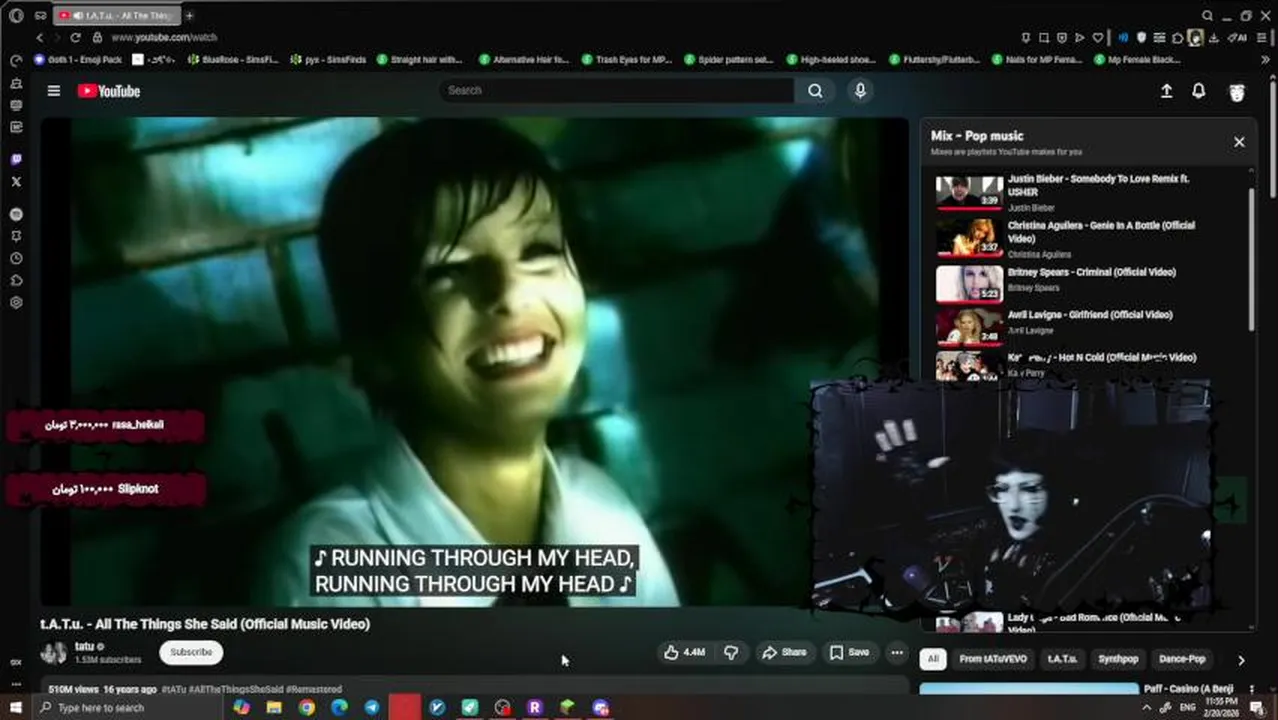Image resolution: width=1278 pixels, height=720 pixels.
Task: Dislike the video with thumbs-down
Action: point(731,652)
